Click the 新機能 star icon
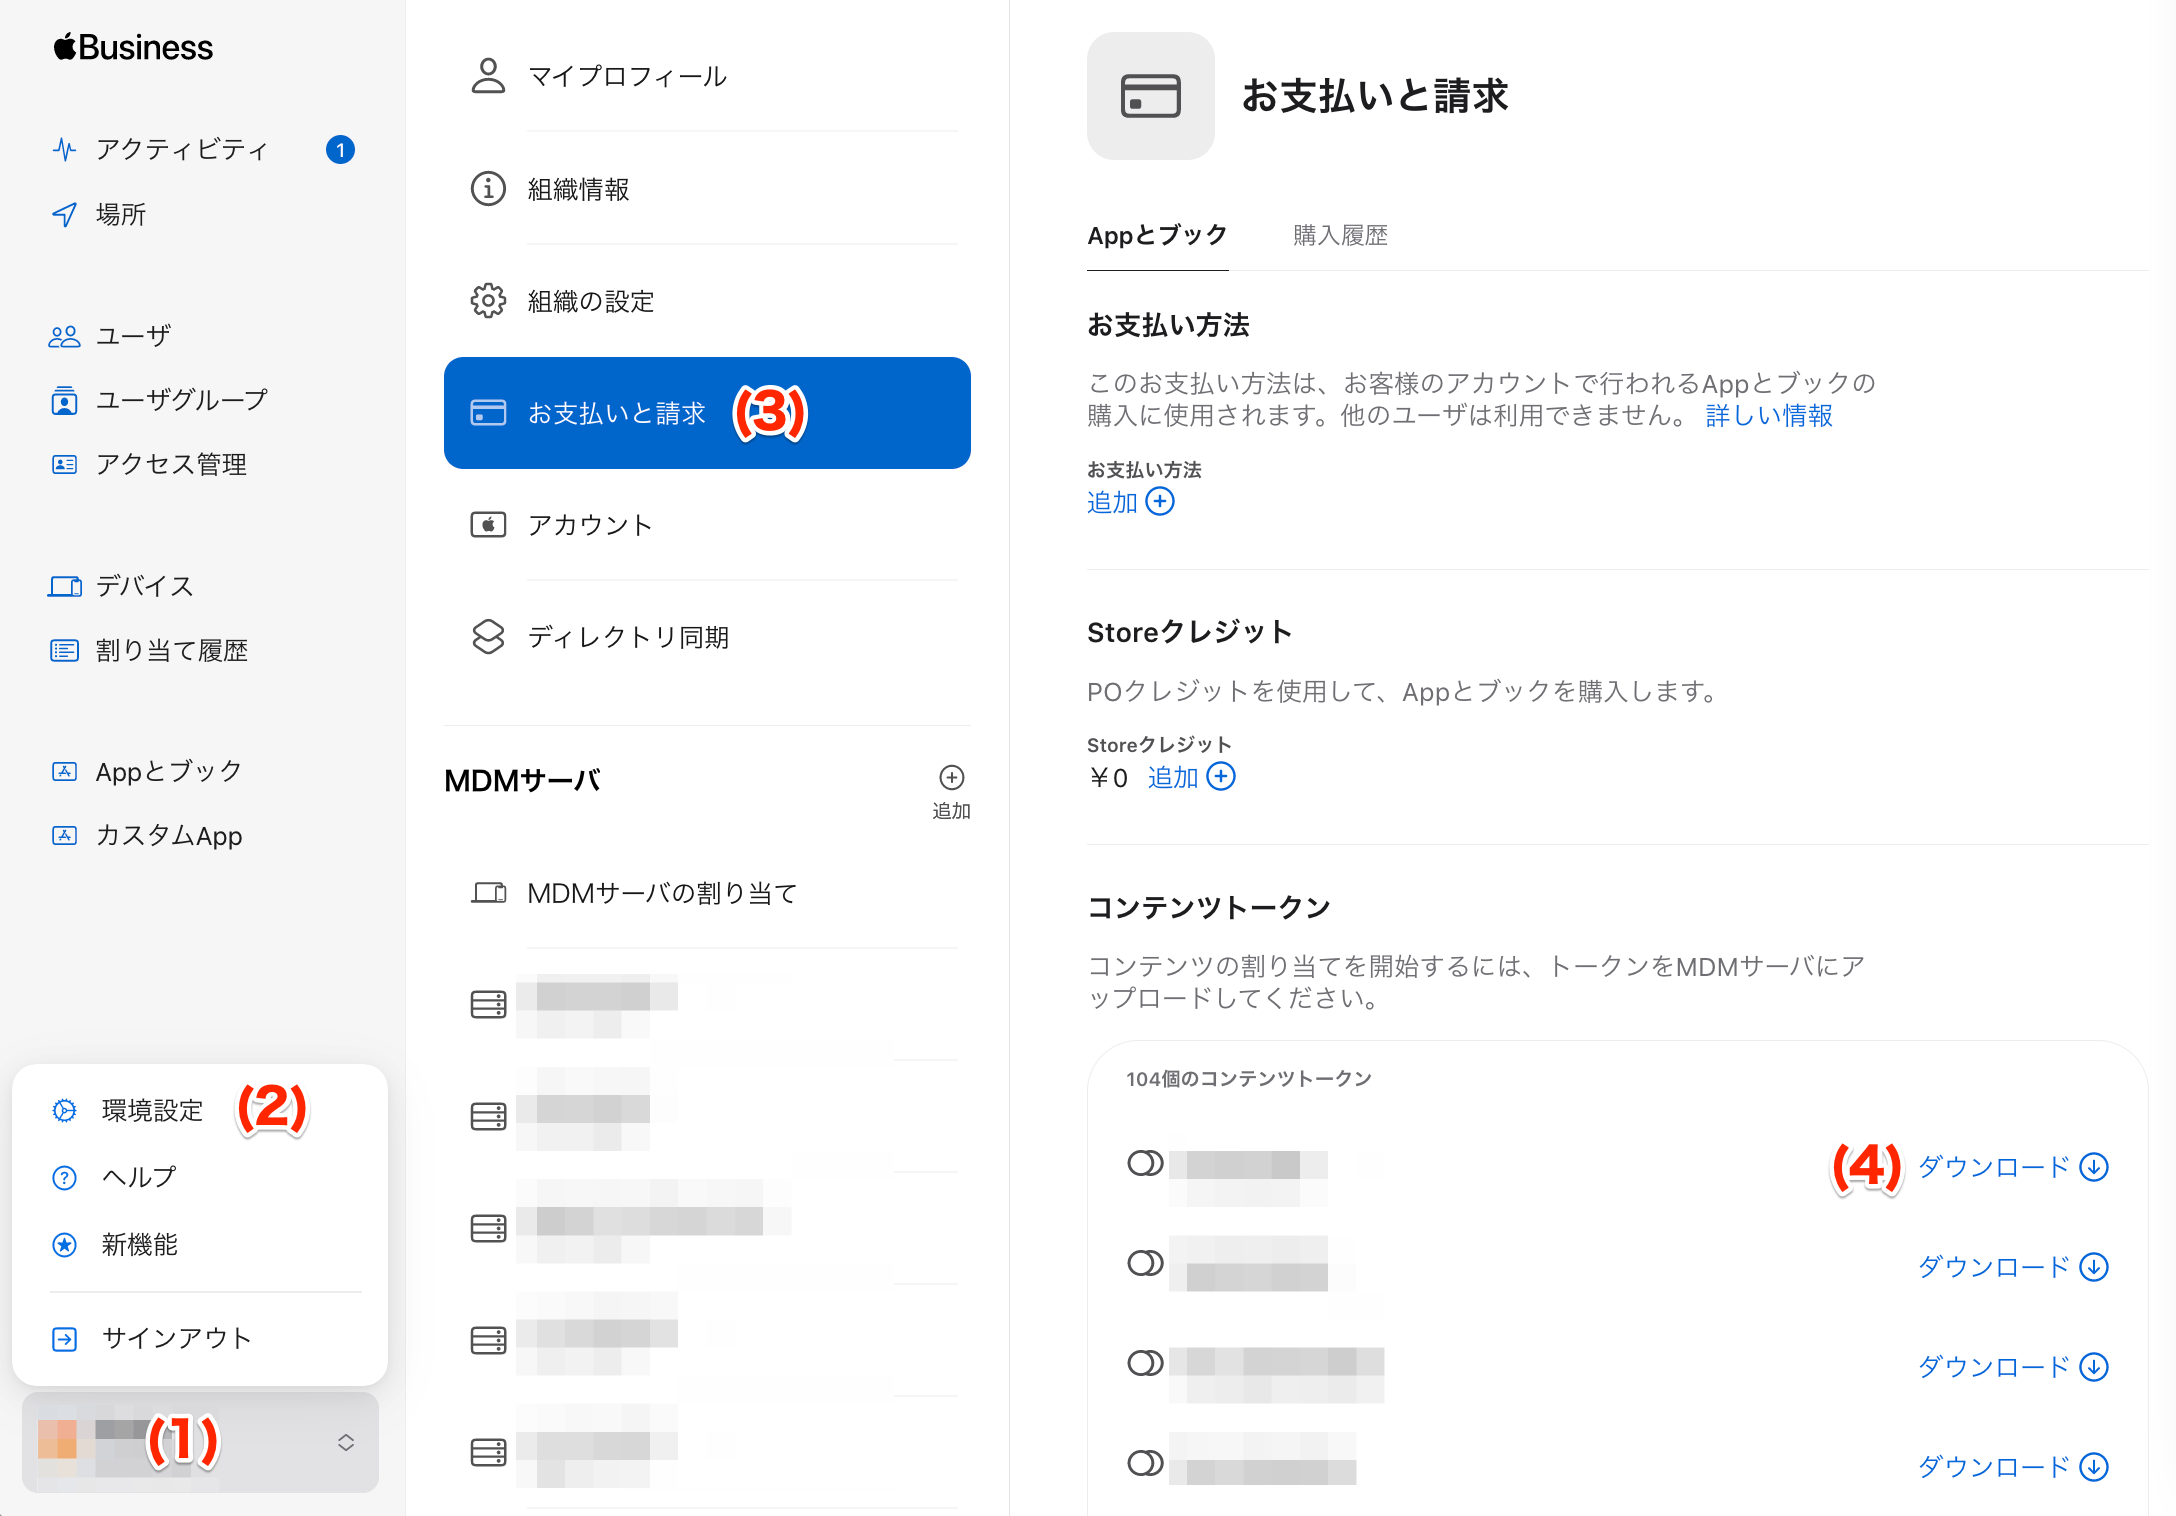The image size is (2176, 1516). pyautogui.click(x=64, y=1245)
